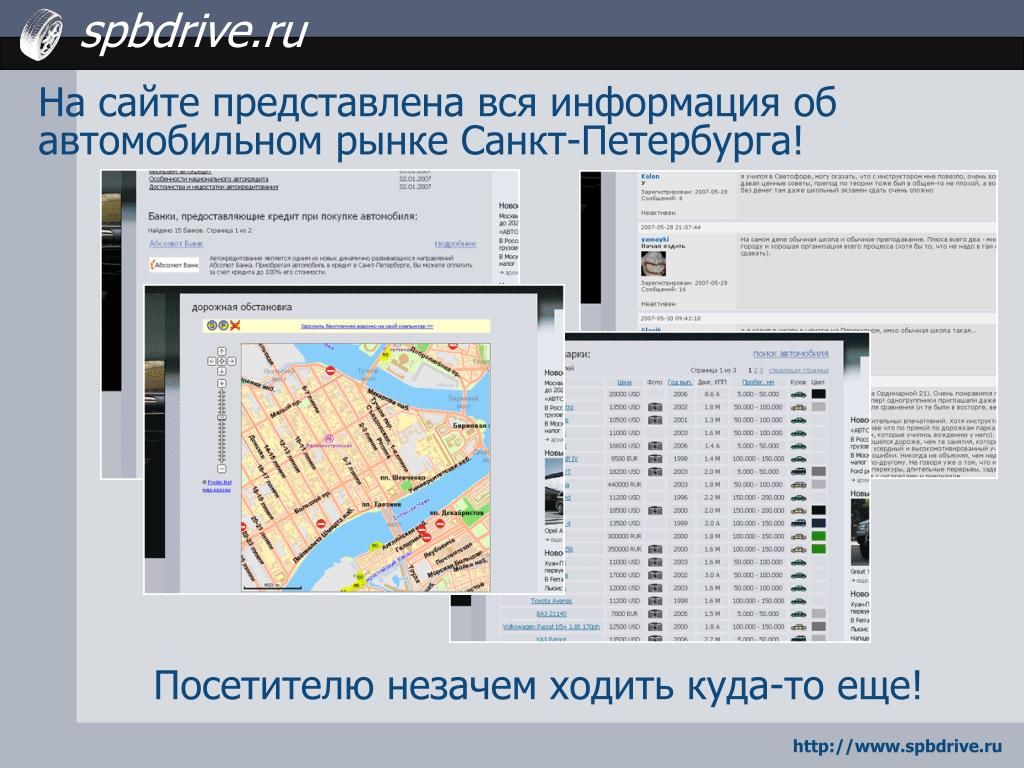Open photo icon in the 350000 RUR row
The height and width of the screenshot is (768, 1024).
tap(654, 549)
